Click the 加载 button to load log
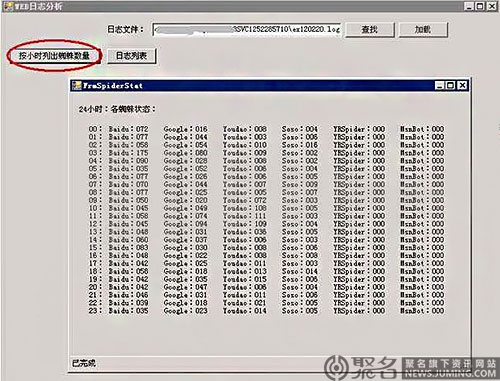The width and height of the screenshot is (500, 381). pyautogui.click(x=423, y=30)
